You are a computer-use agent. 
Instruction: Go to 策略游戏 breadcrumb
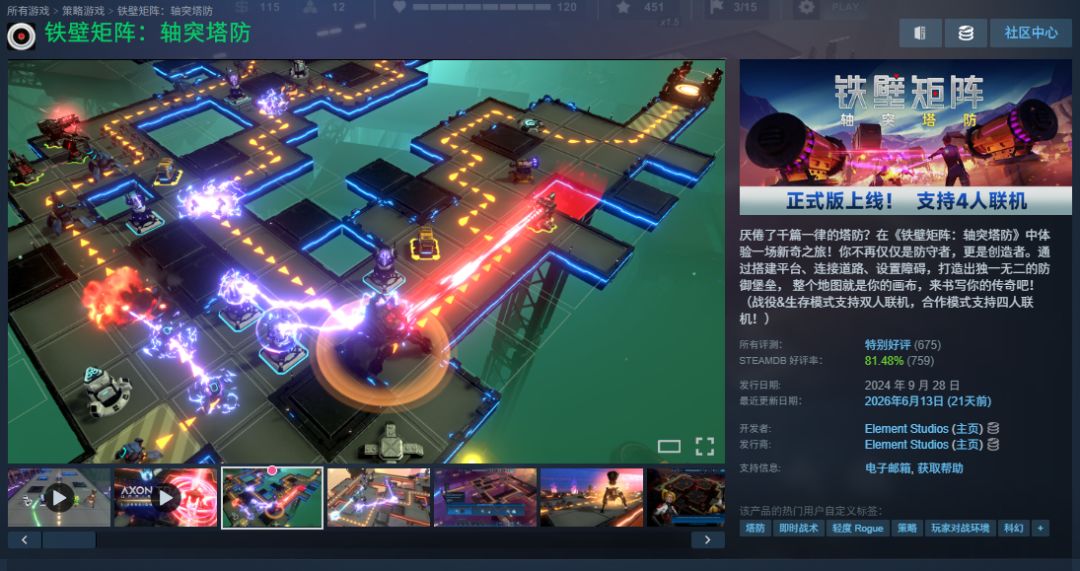click(83, 10)
